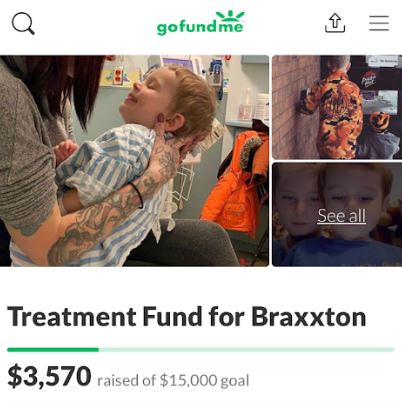View the orange camo jacket thumbnail
Viewport: 402px width, 403px height.
(x=337, y=107)
